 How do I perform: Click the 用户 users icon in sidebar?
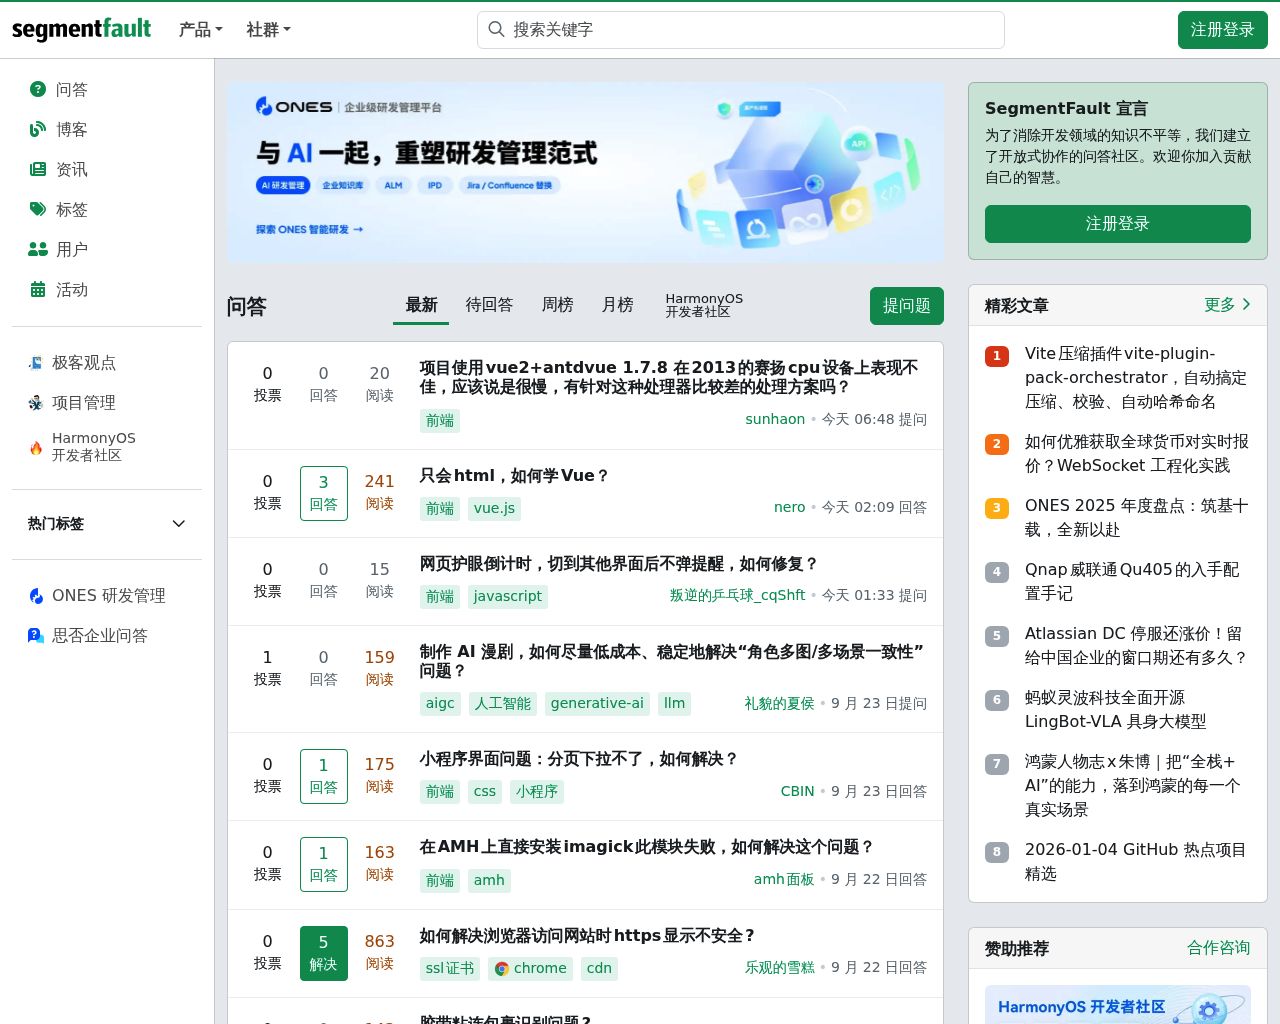[38, 249]
